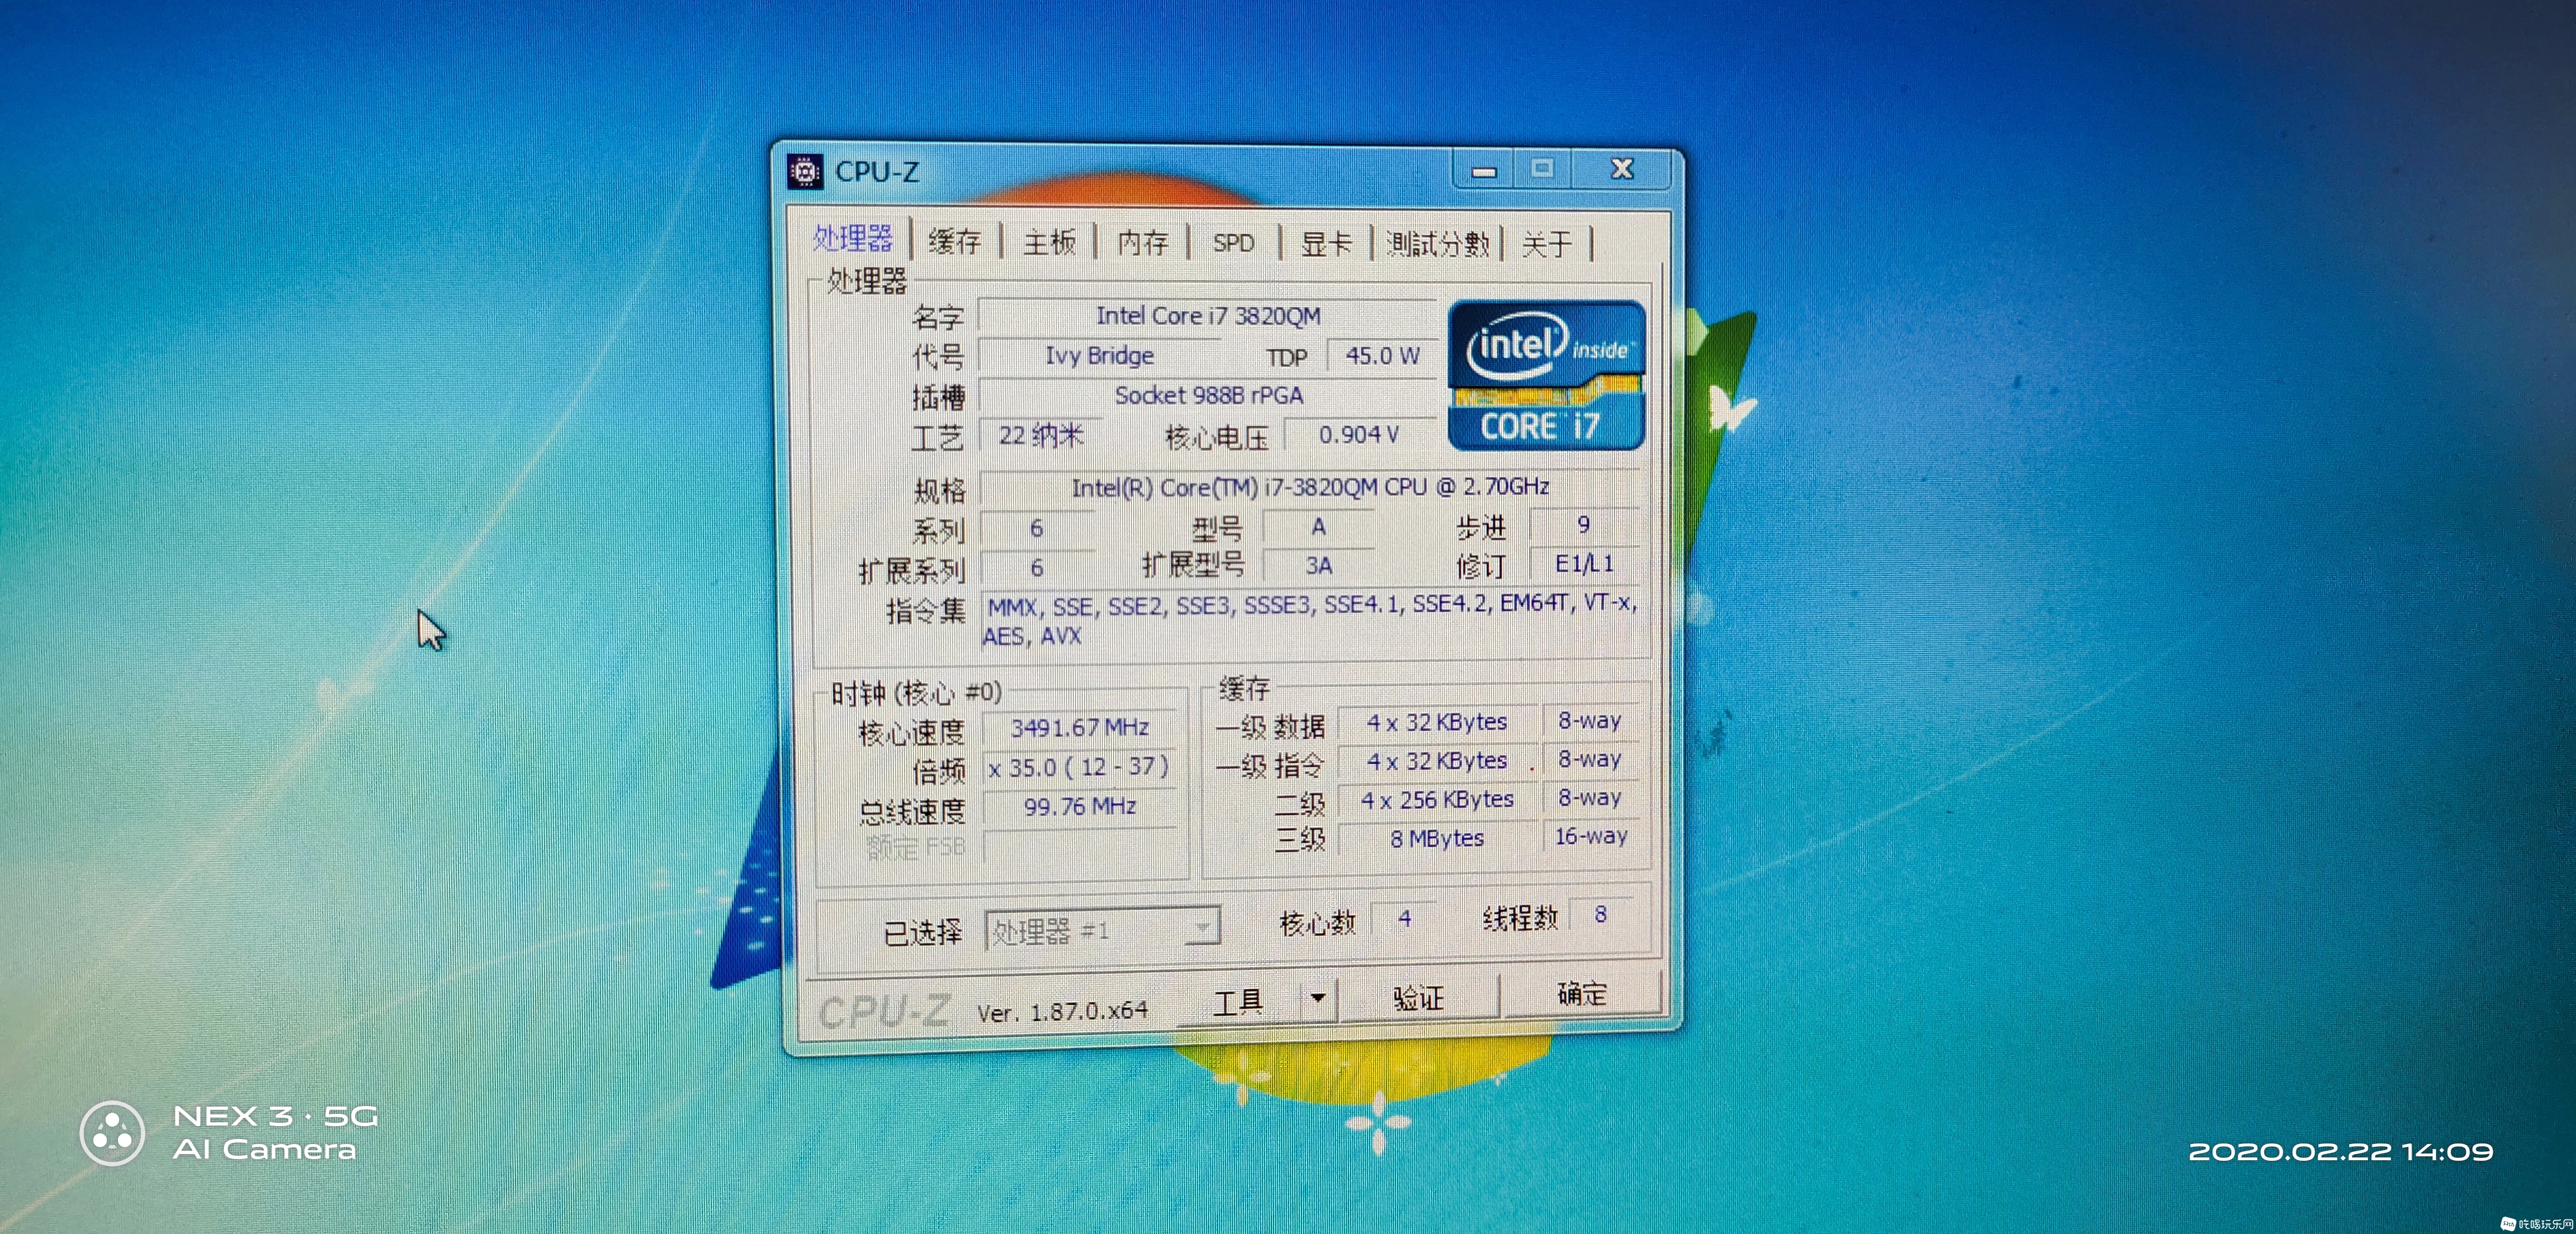Close the CPU-Z window
Screen dimensions: 2576x1234
[1622, 169]
